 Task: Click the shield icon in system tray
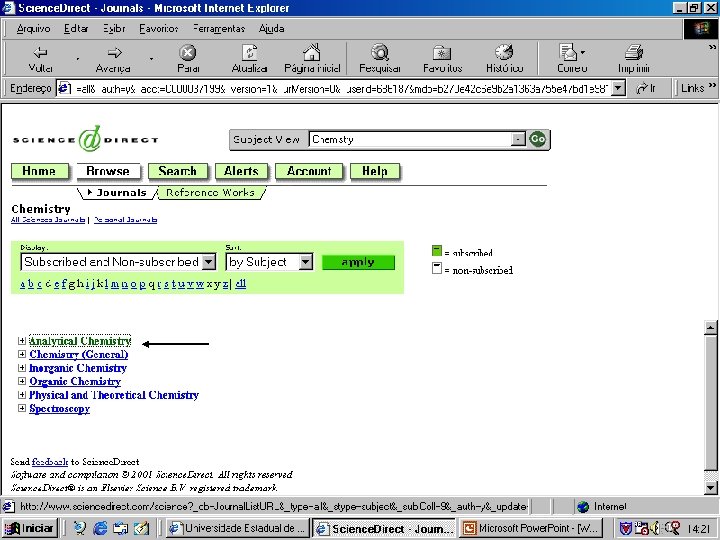click(x=625, y=529)
